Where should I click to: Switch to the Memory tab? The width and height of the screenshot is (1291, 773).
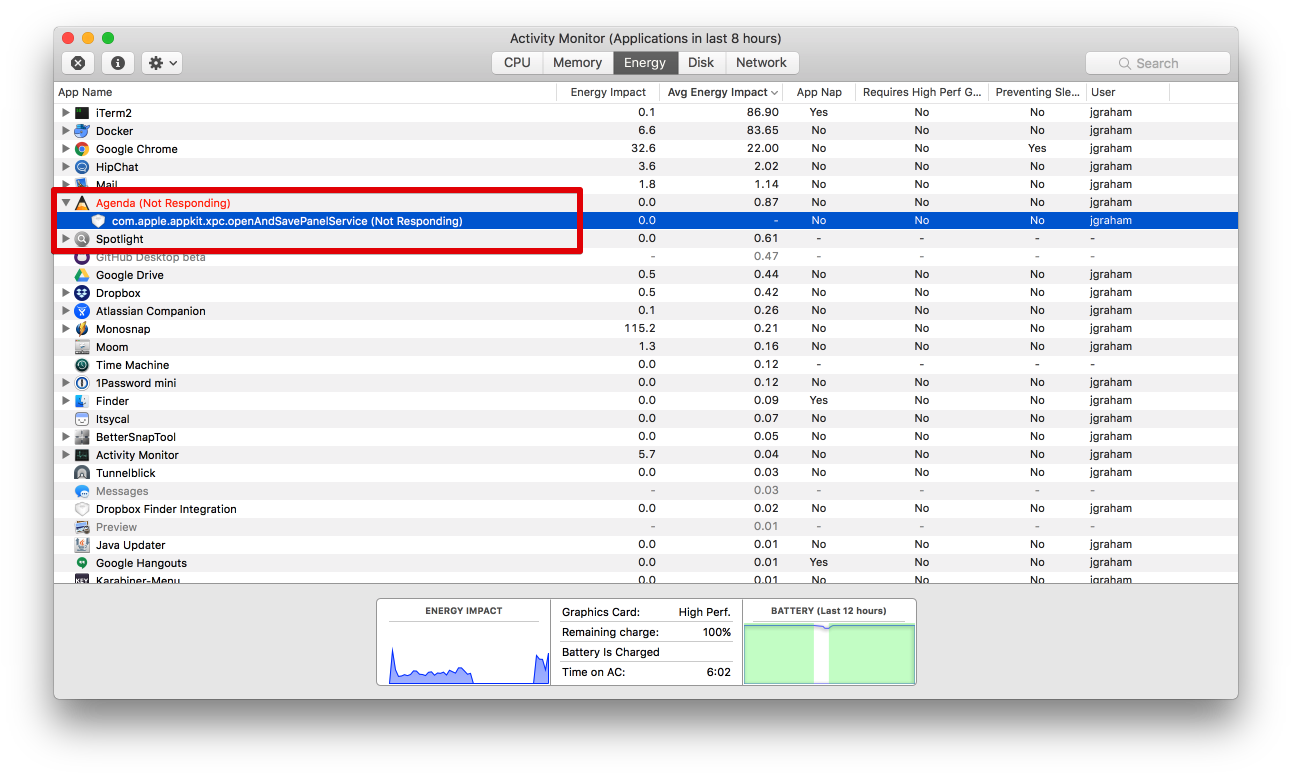tap(577, 63)
